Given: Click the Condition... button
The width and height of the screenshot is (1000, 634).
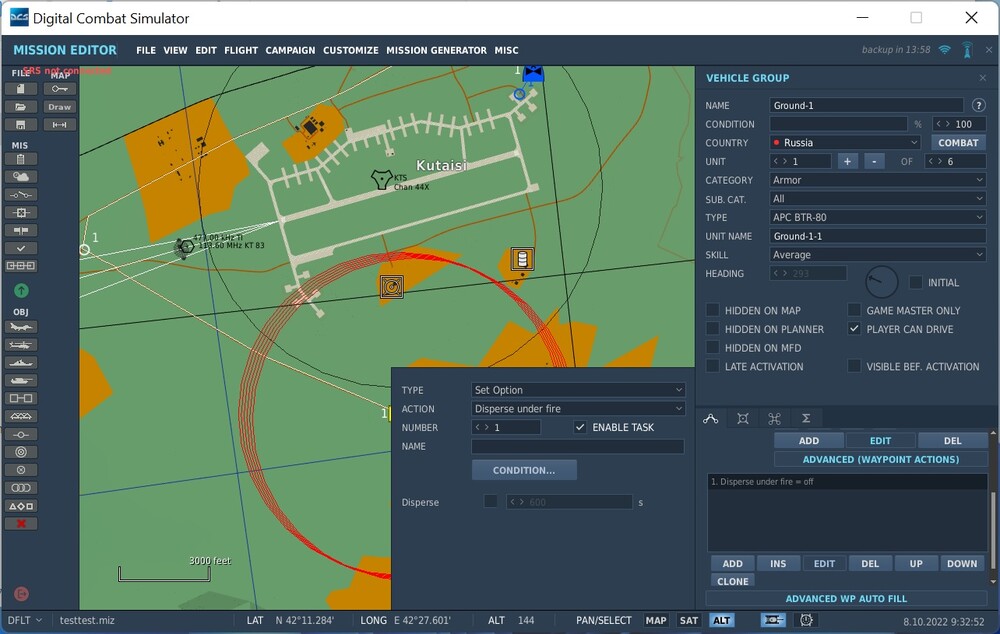Looking at the screenshot, I should [524, 470].
